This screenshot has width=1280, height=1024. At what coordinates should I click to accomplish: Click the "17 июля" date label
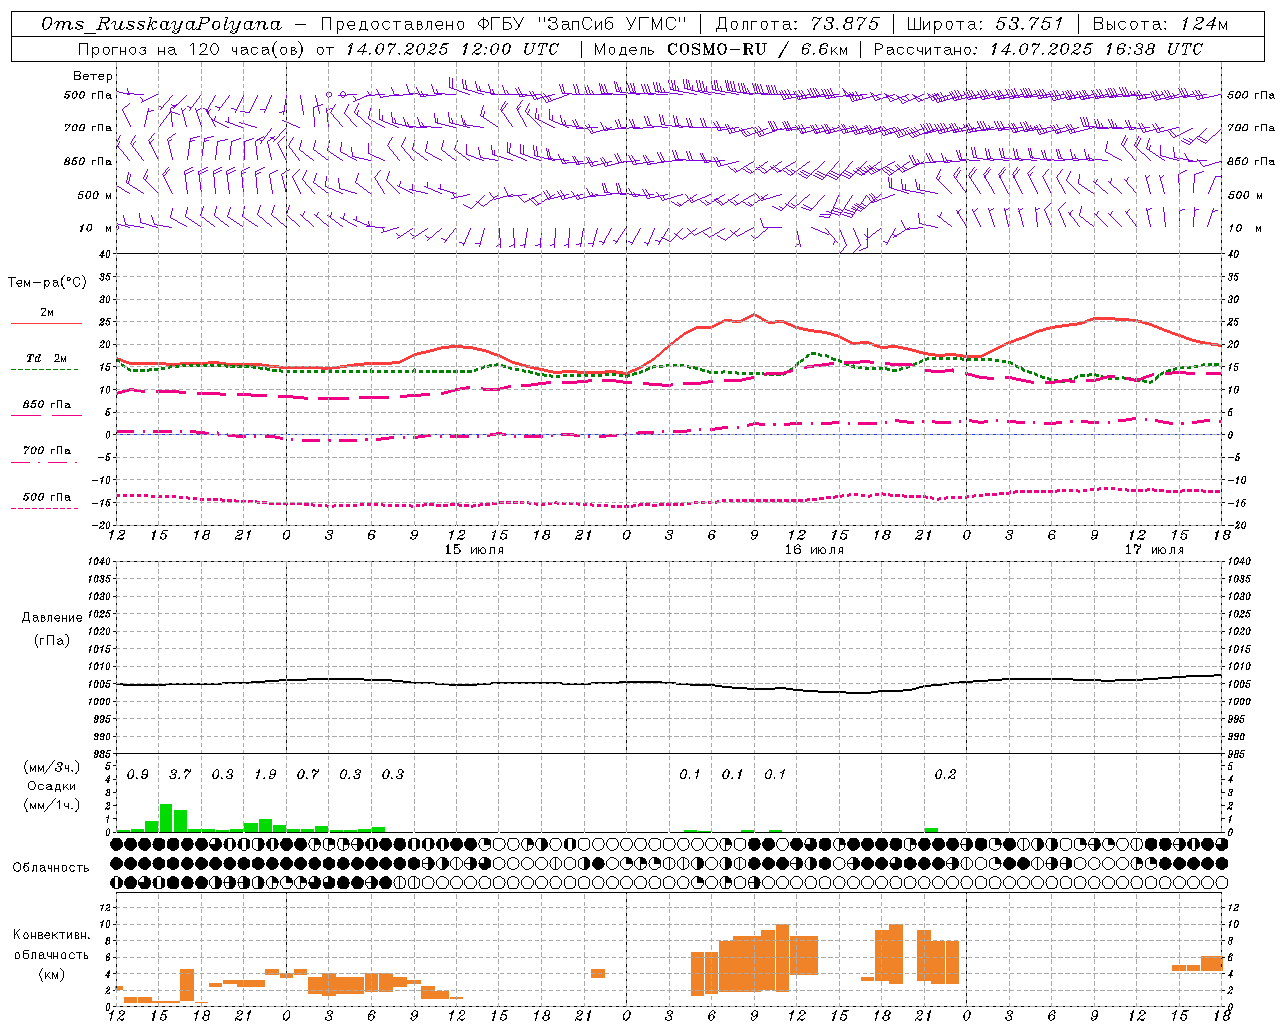[x=1154, y=550]
